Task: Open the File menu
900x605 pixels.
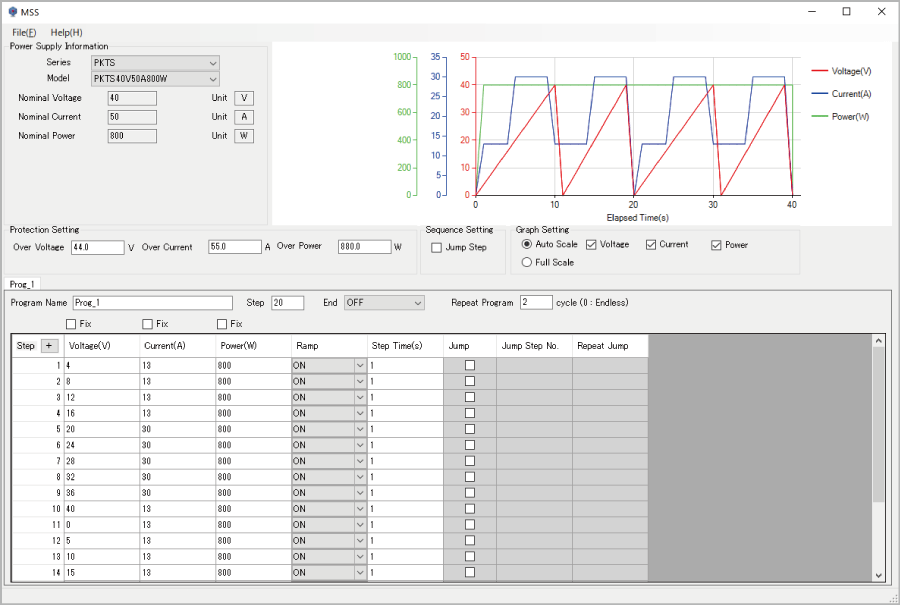Action: pos(24,32)
